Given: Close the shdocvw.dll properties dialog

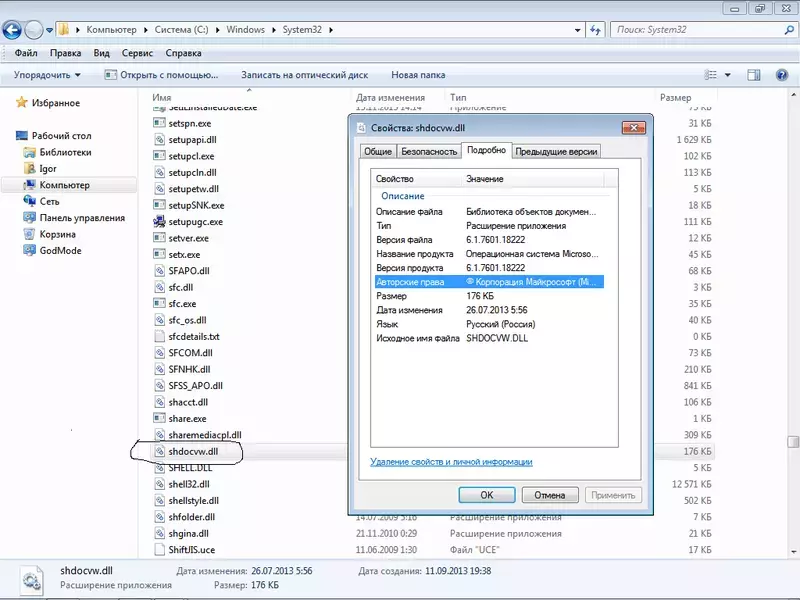Looking at the screenshot, I should tap(634, 128).
